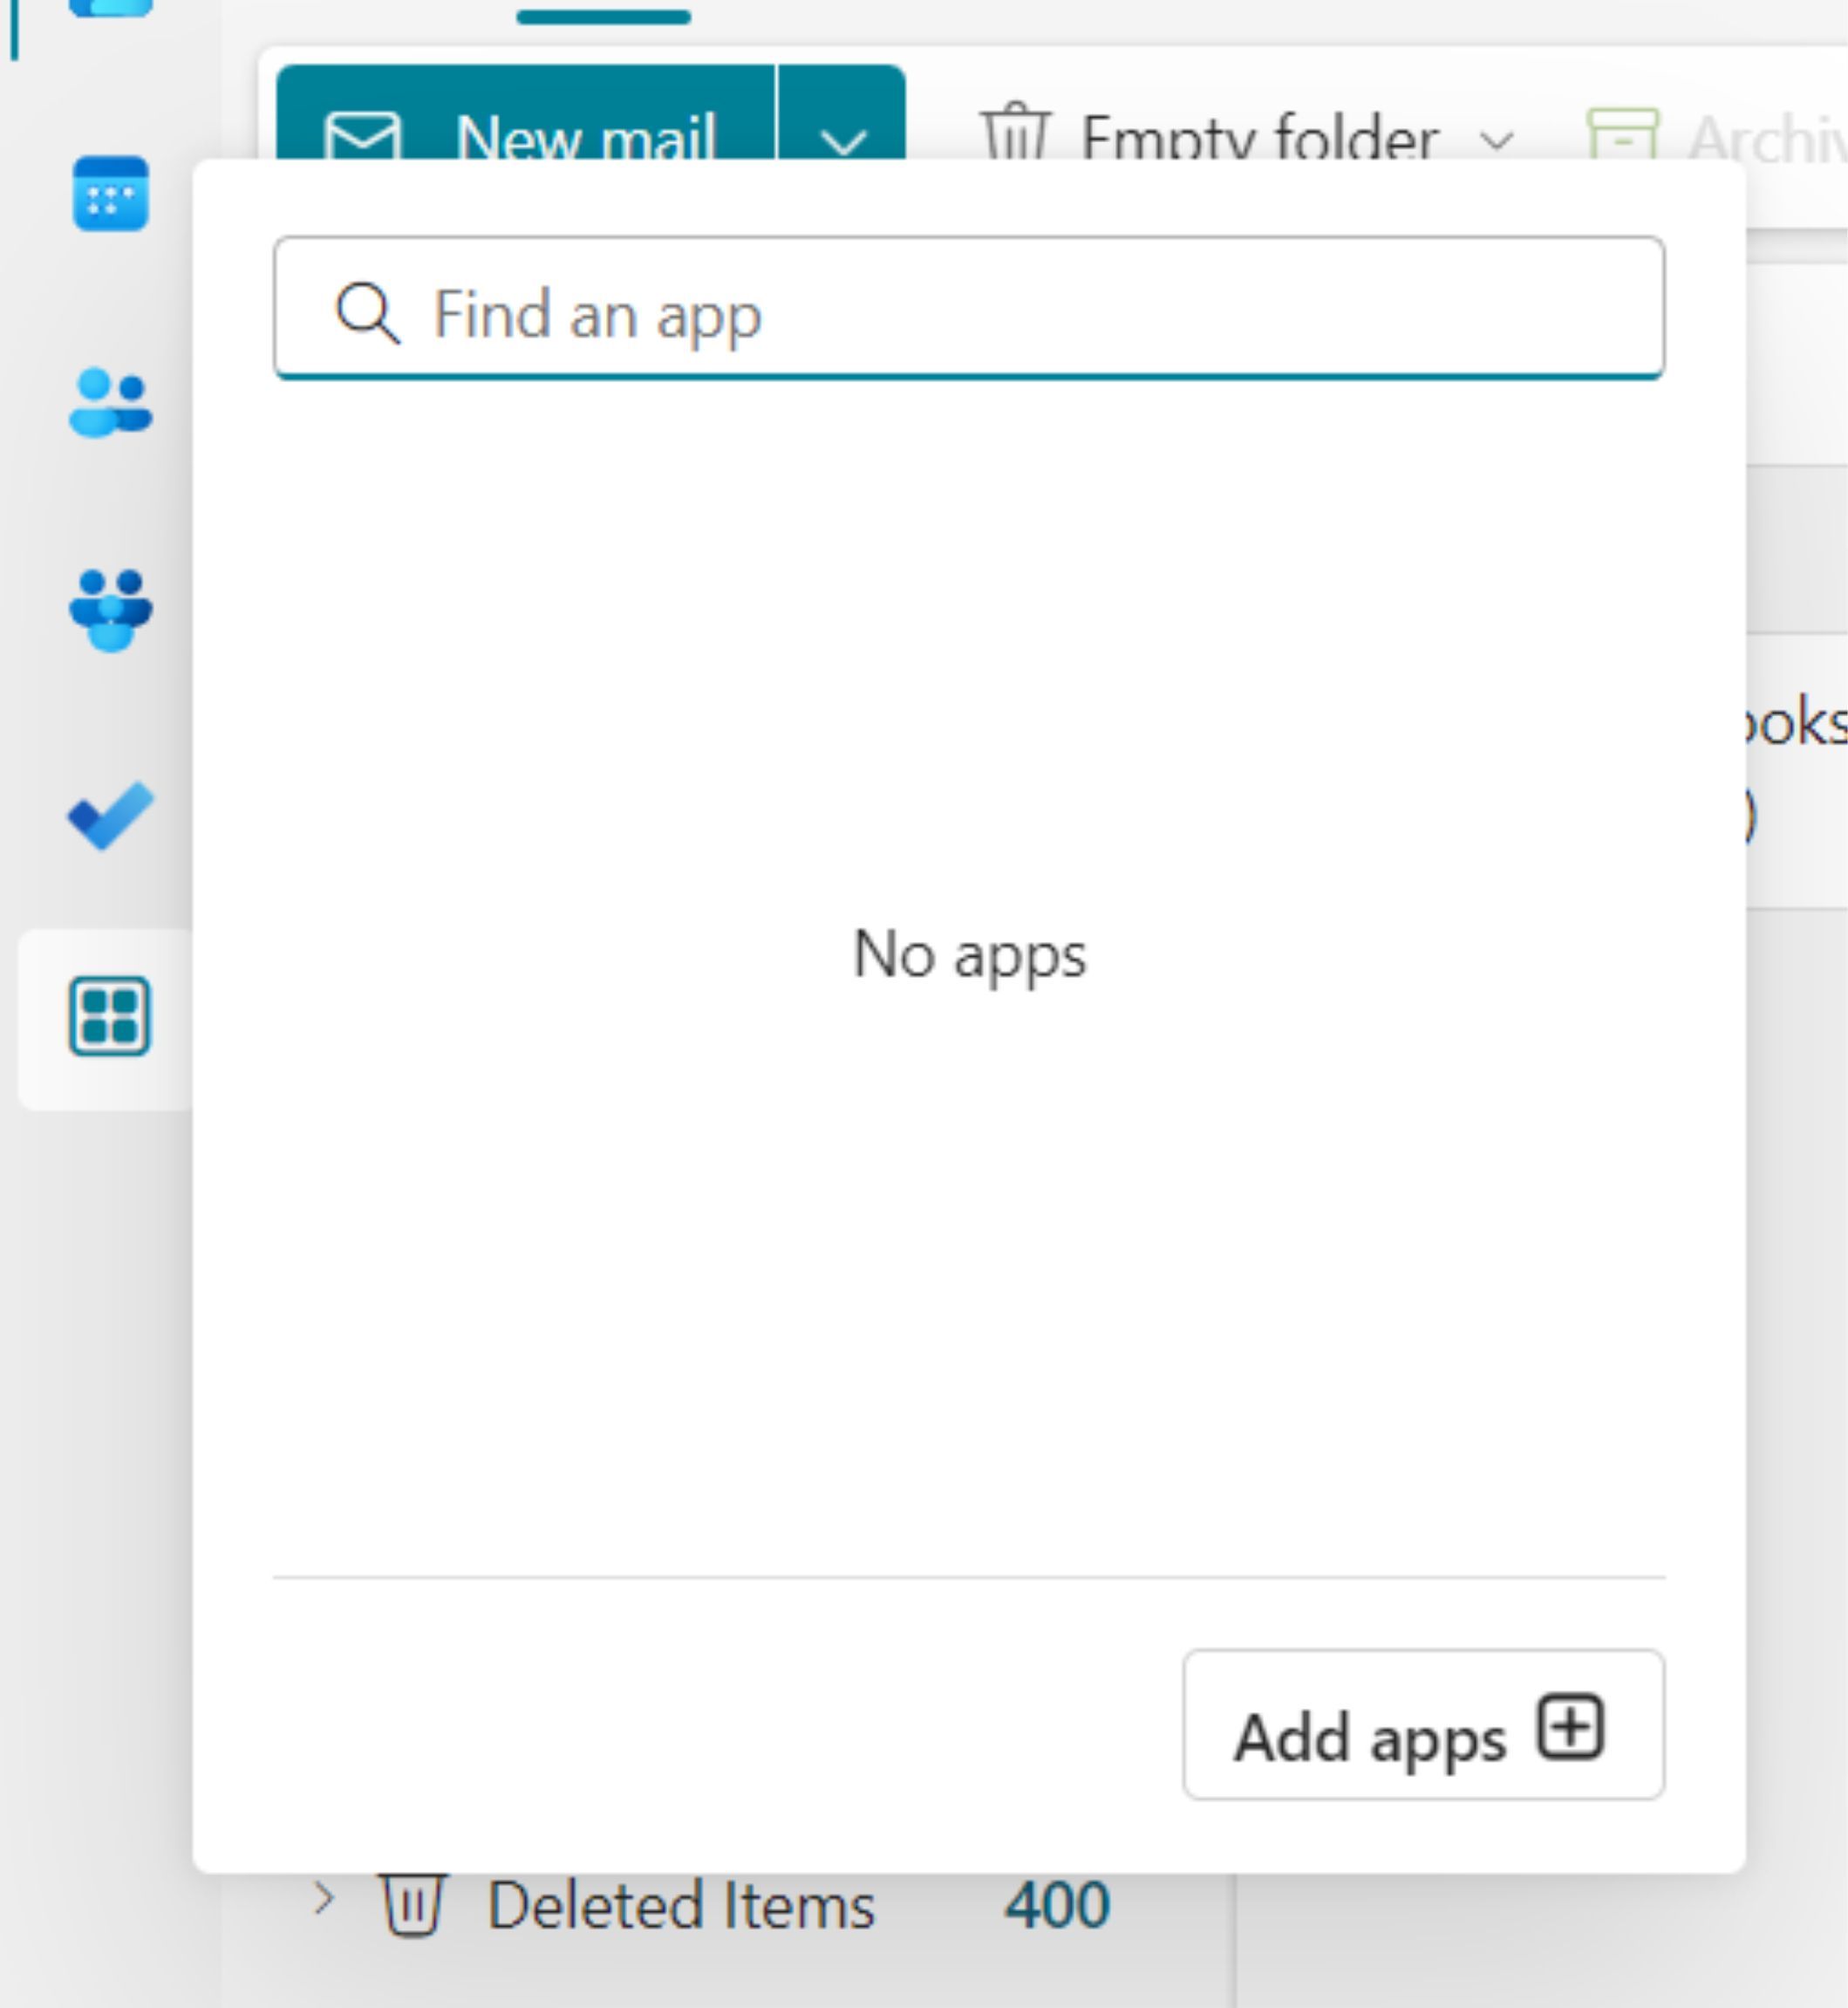
Task: Click the magnifier icon in the app search
Action: pos(368,313)
